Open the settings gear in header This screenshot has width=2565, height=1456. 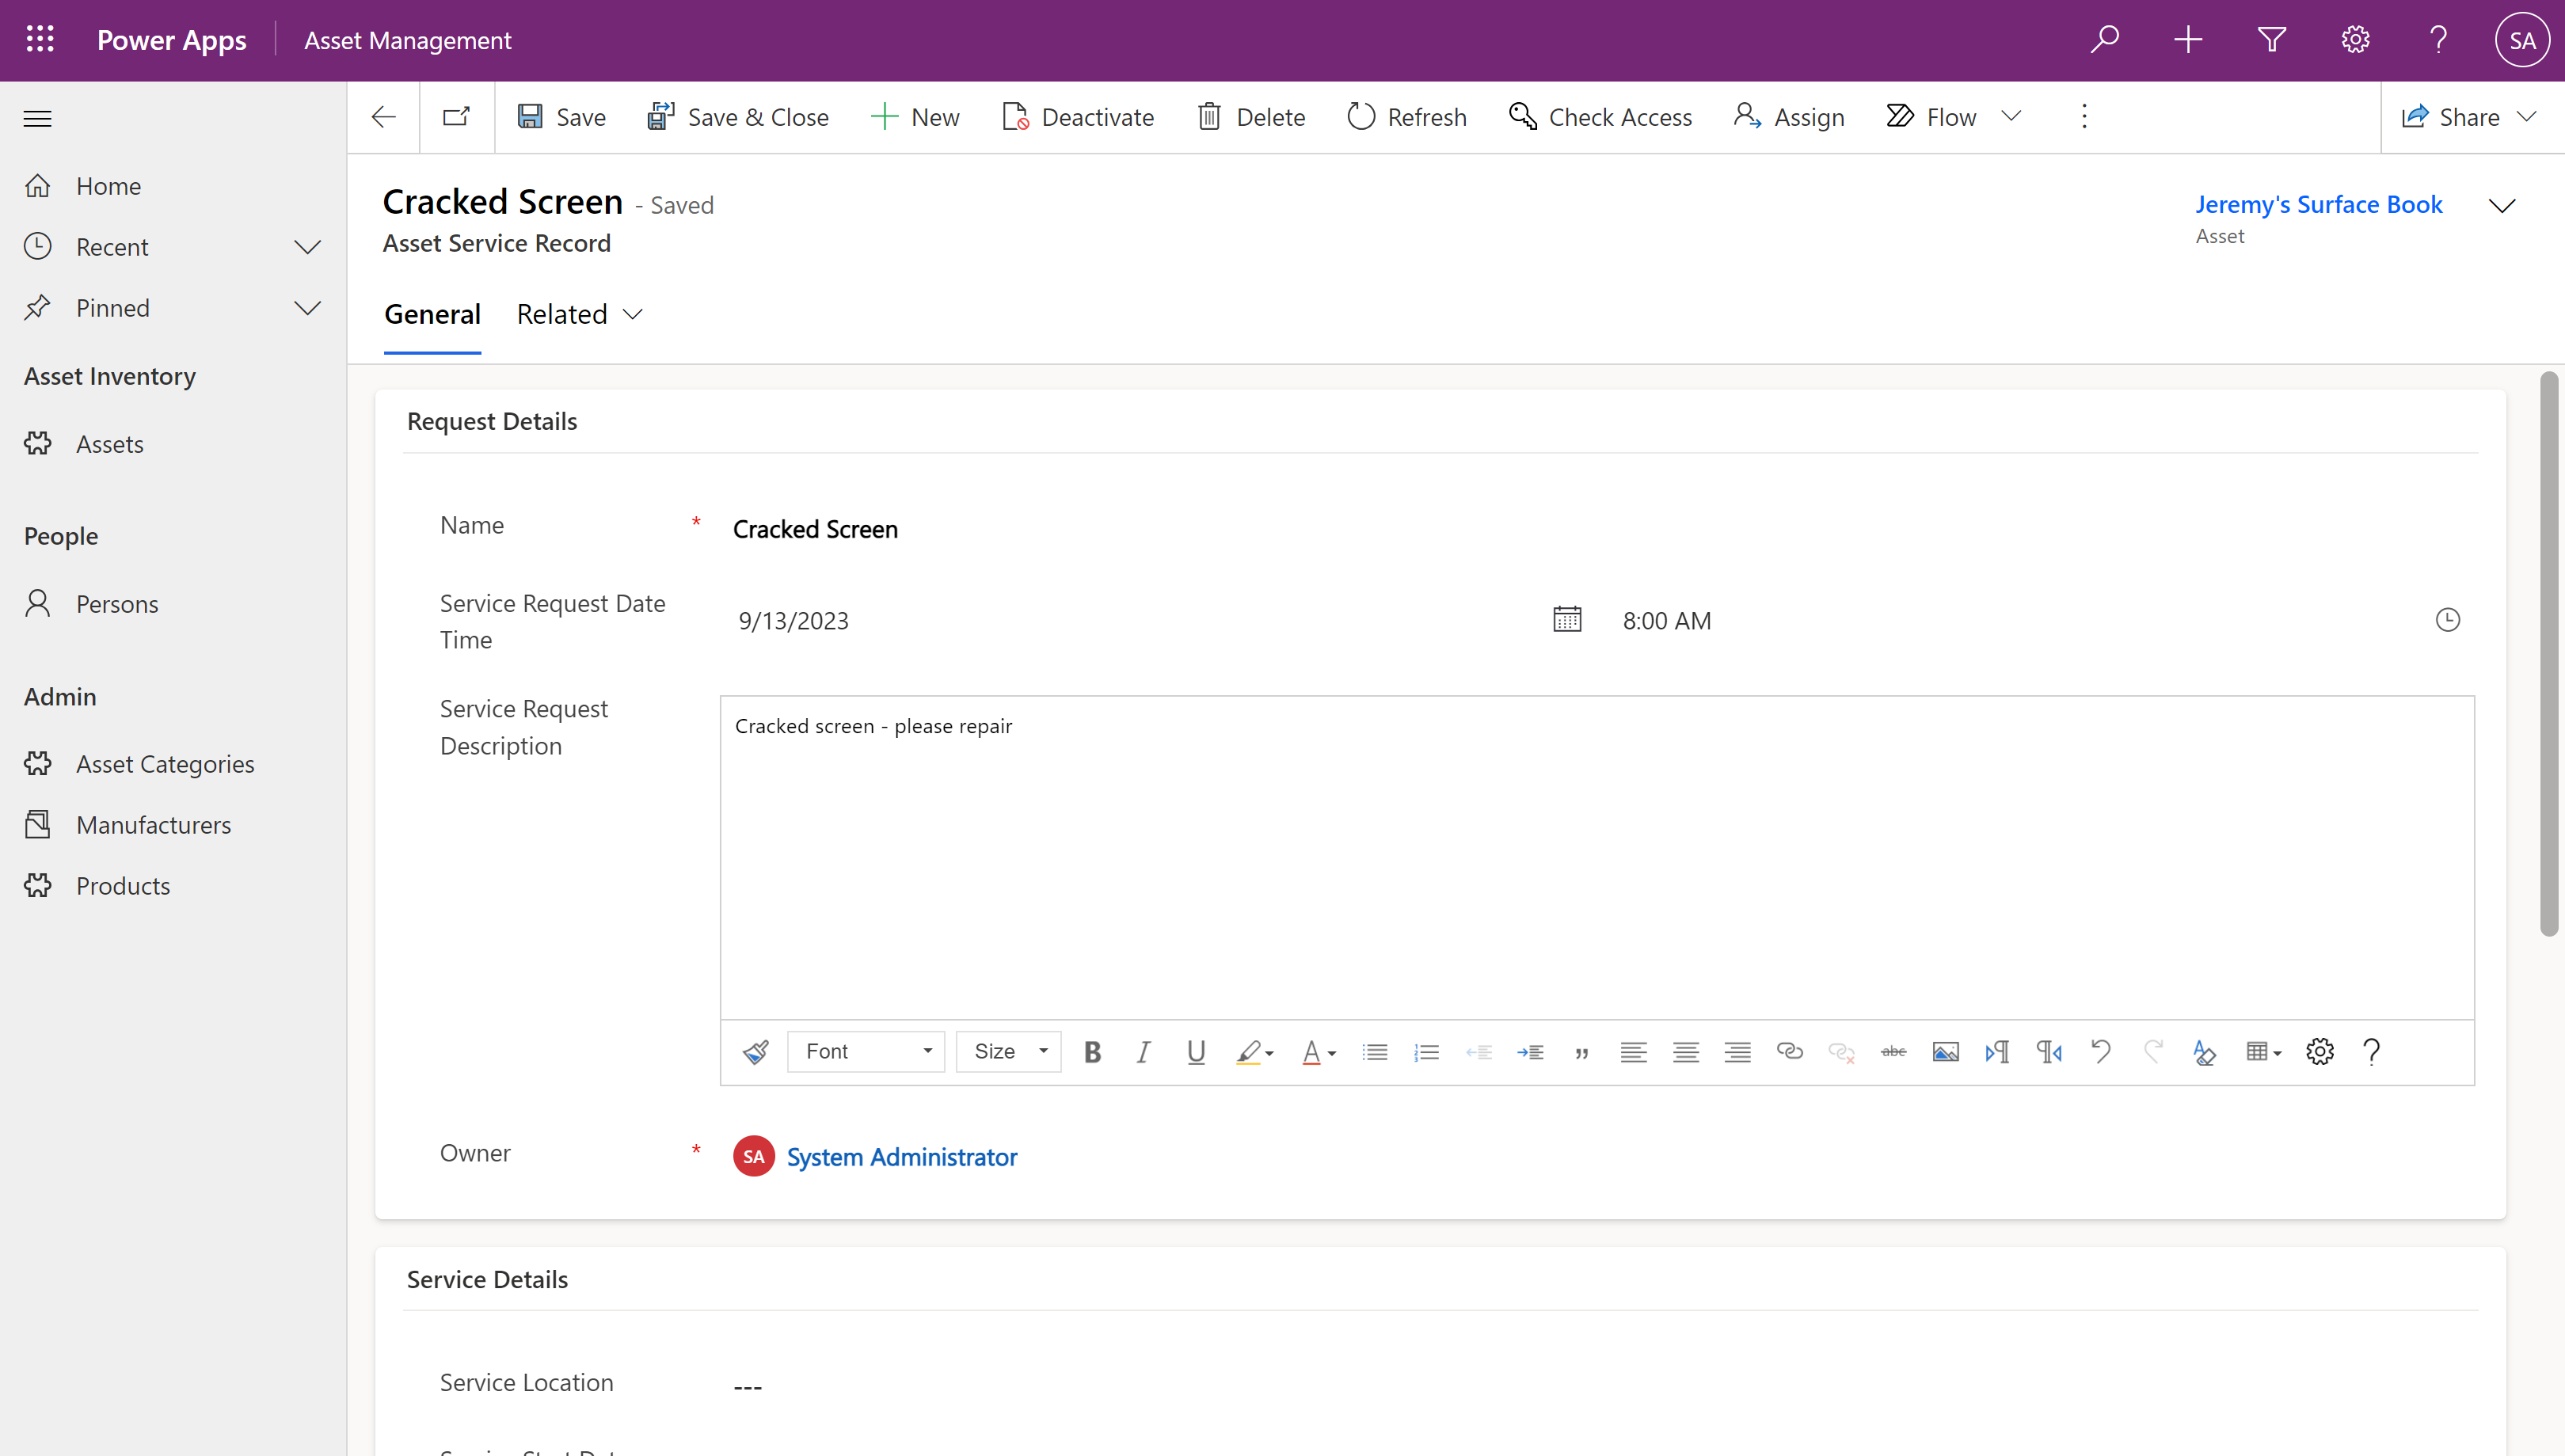pos(2355,40)
